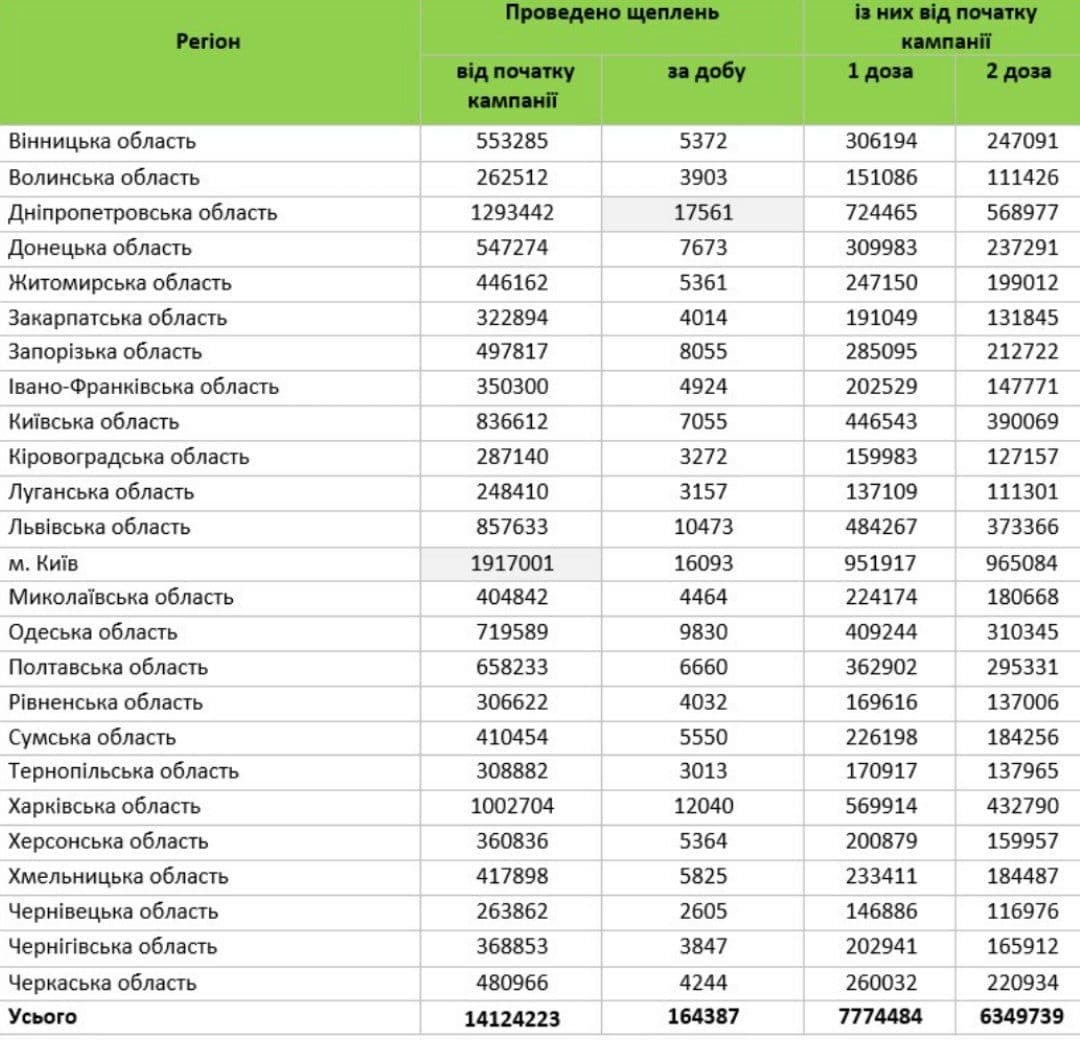Select the highlighted 1917001 cell for м. Київ
Image resolution: width=1080 pixels, height=1053 pixels.
tap(511, 563)
